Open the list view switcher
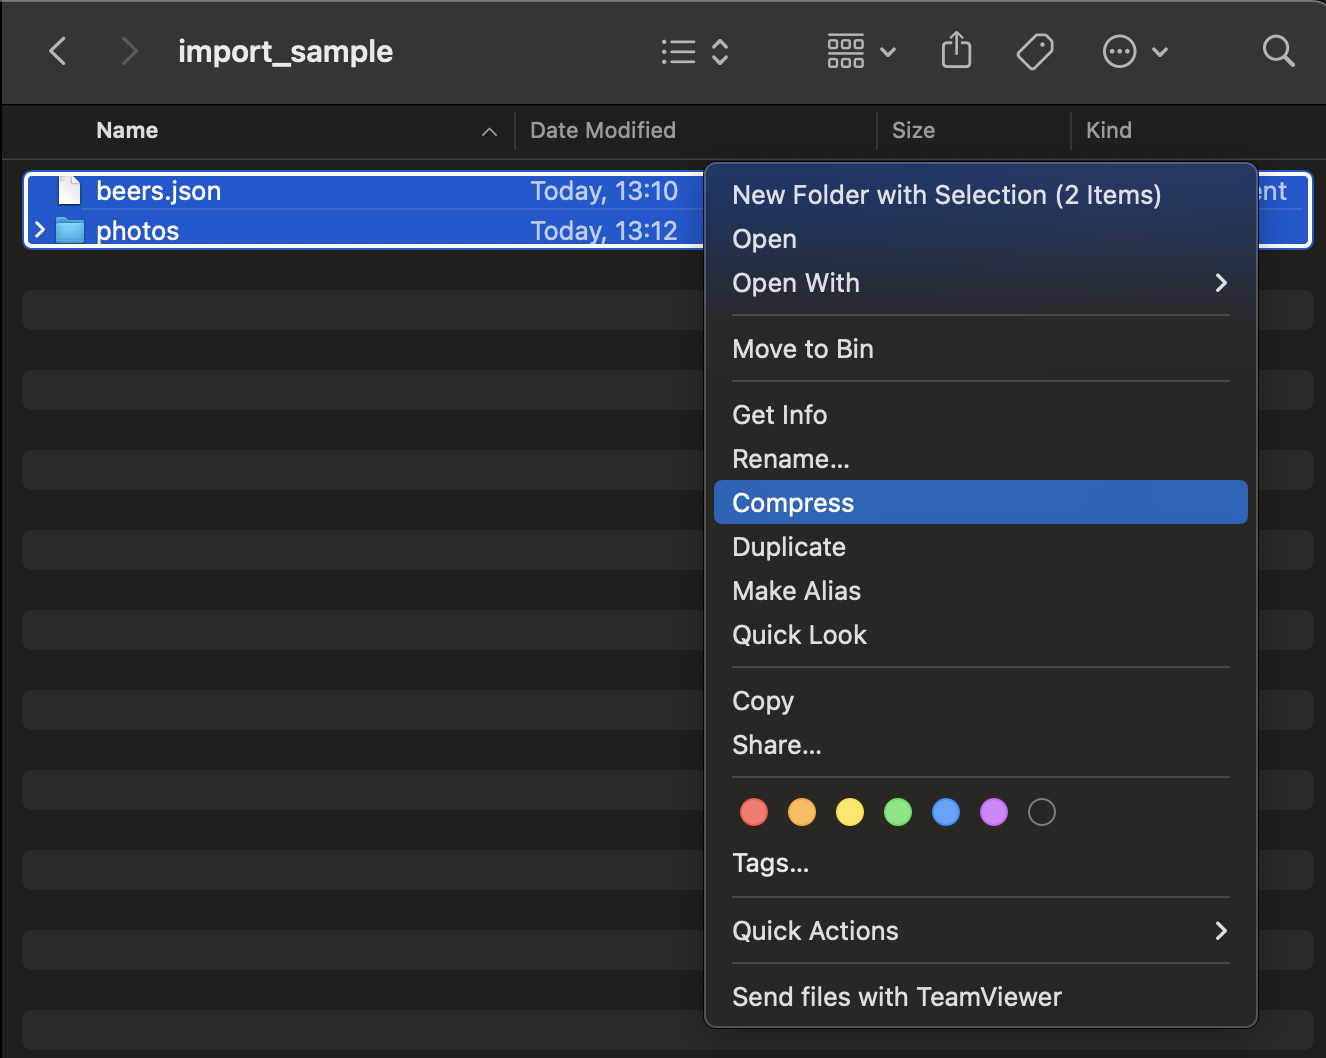 point(695,52)
